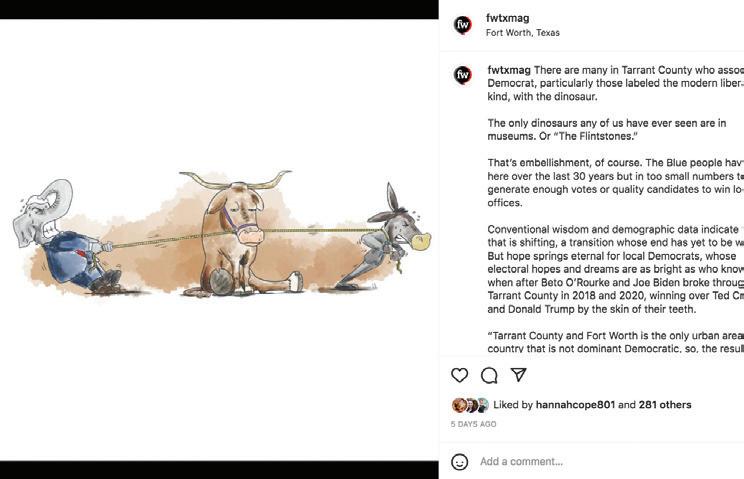Click the fwtxmag username in the caption
The width and height of the screenshot is (744, 479).
(x=509, y=70)
